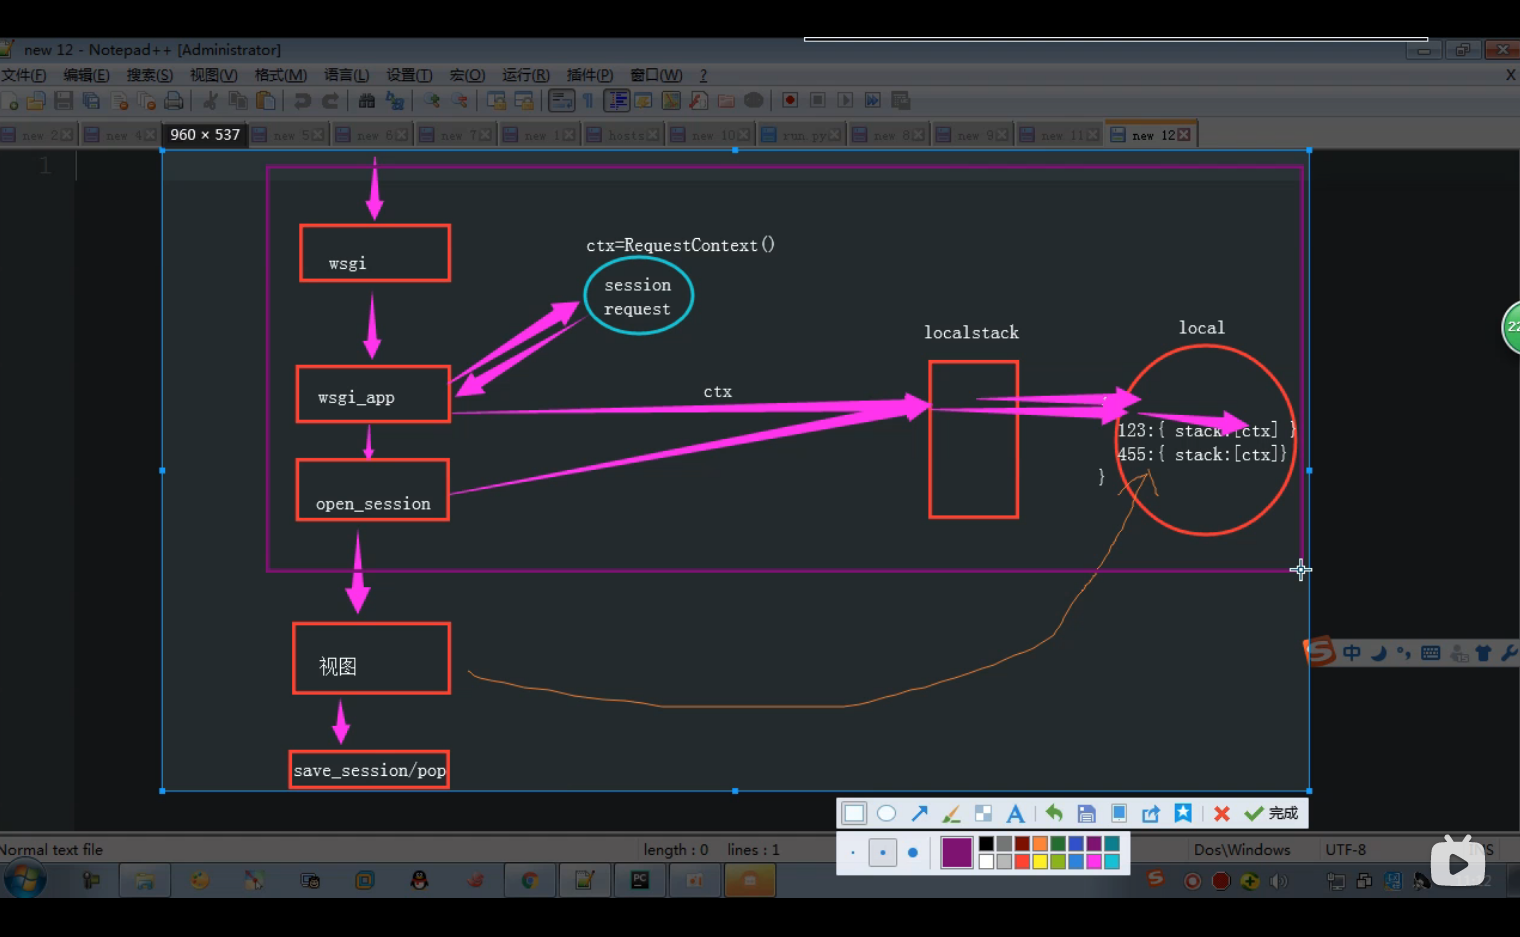This screenshot has width=1520, height=937.
Task: Save the screenshot with the floppy disk icon
Action: [1087, 813]
